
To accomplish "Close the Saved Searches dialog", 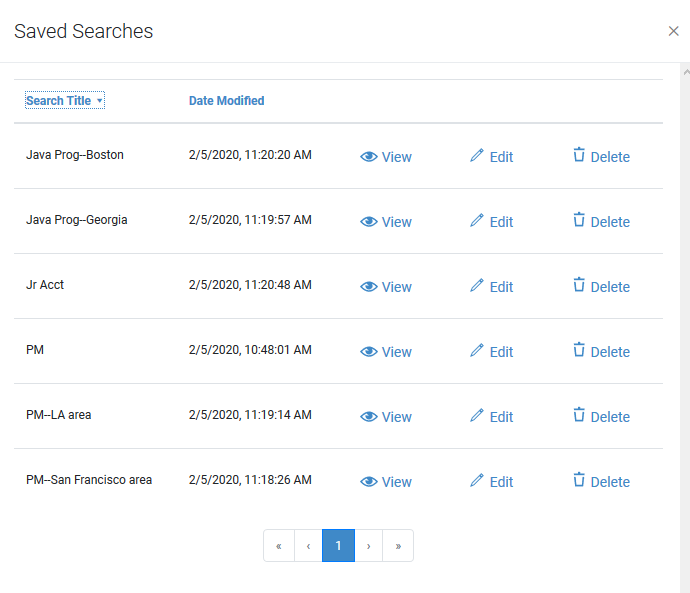I will tap(673, 31).
